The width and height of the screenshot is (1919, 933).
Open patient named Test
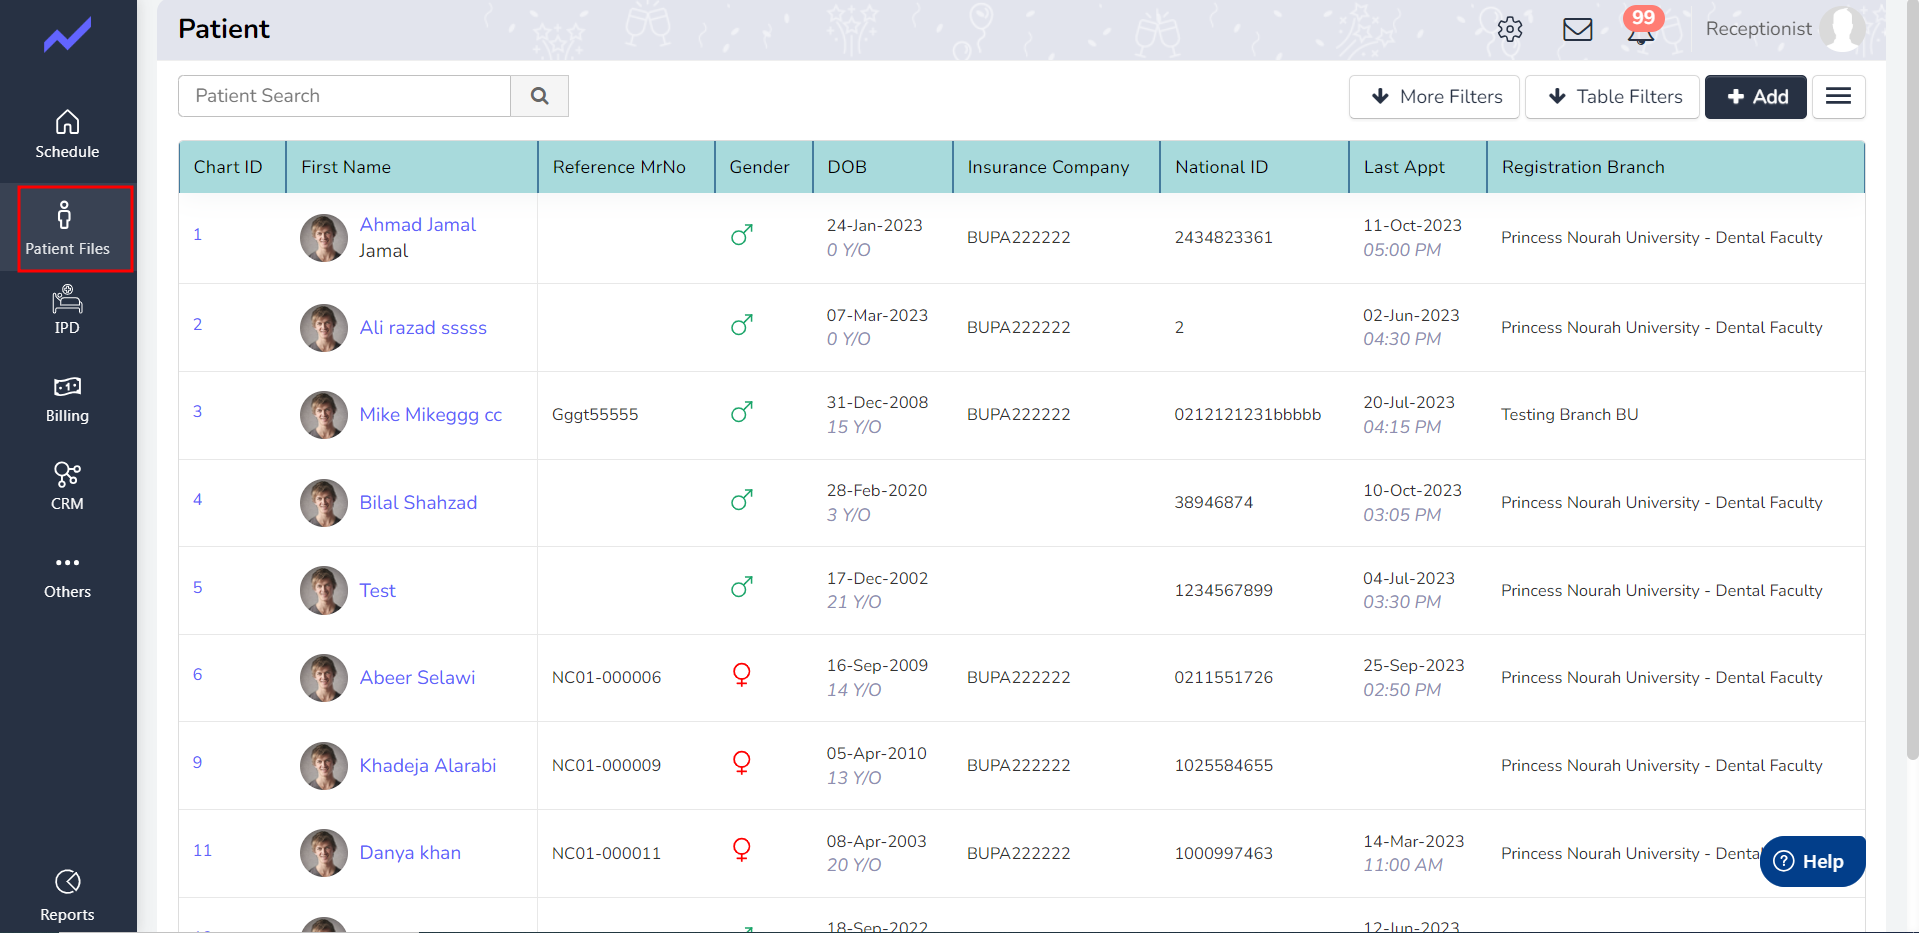377,591
